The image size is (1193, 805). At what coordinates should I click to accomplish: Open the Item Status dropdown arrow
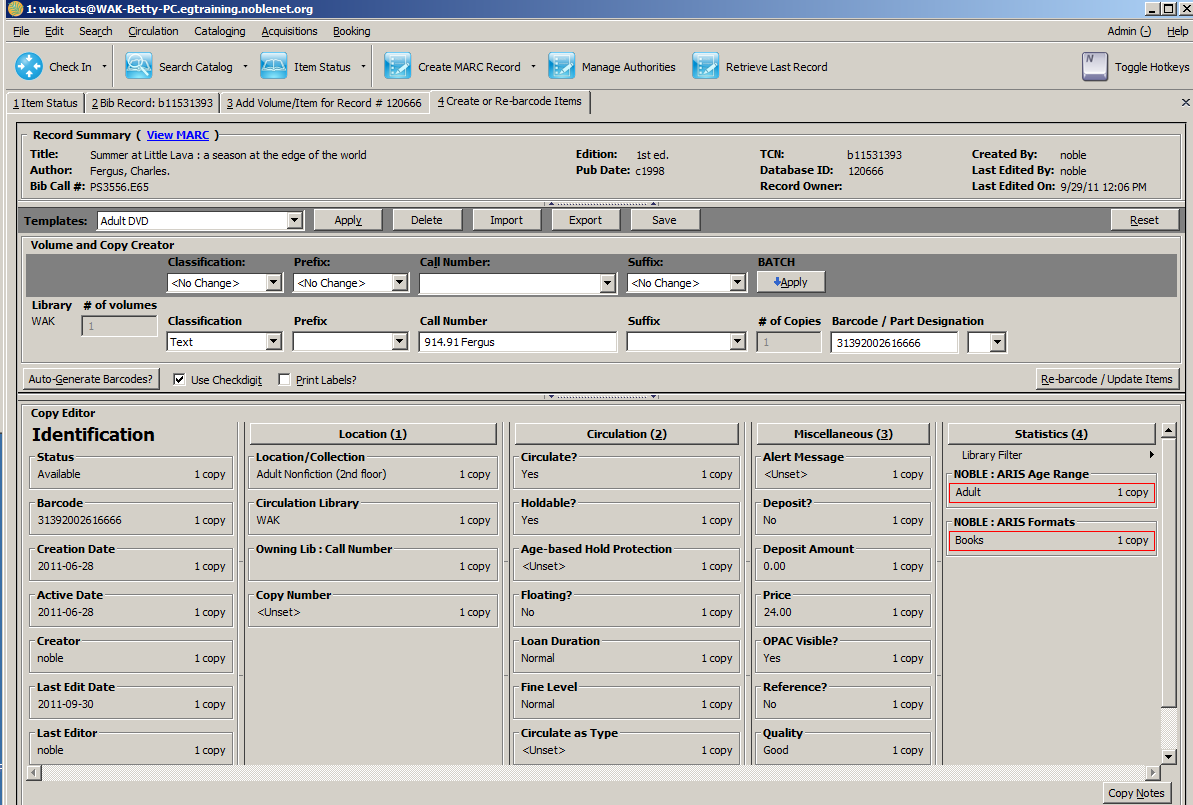coord(363,67)
